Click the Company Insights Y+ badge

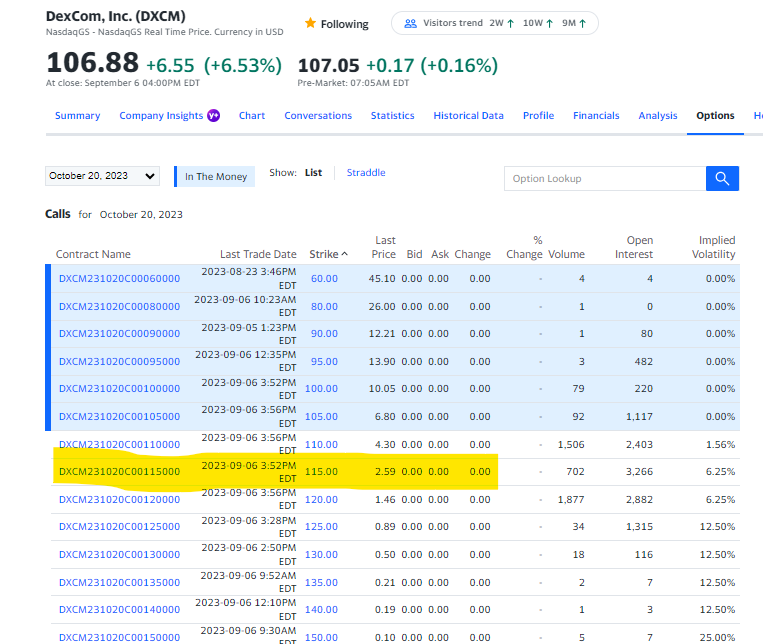click(214, 115)
